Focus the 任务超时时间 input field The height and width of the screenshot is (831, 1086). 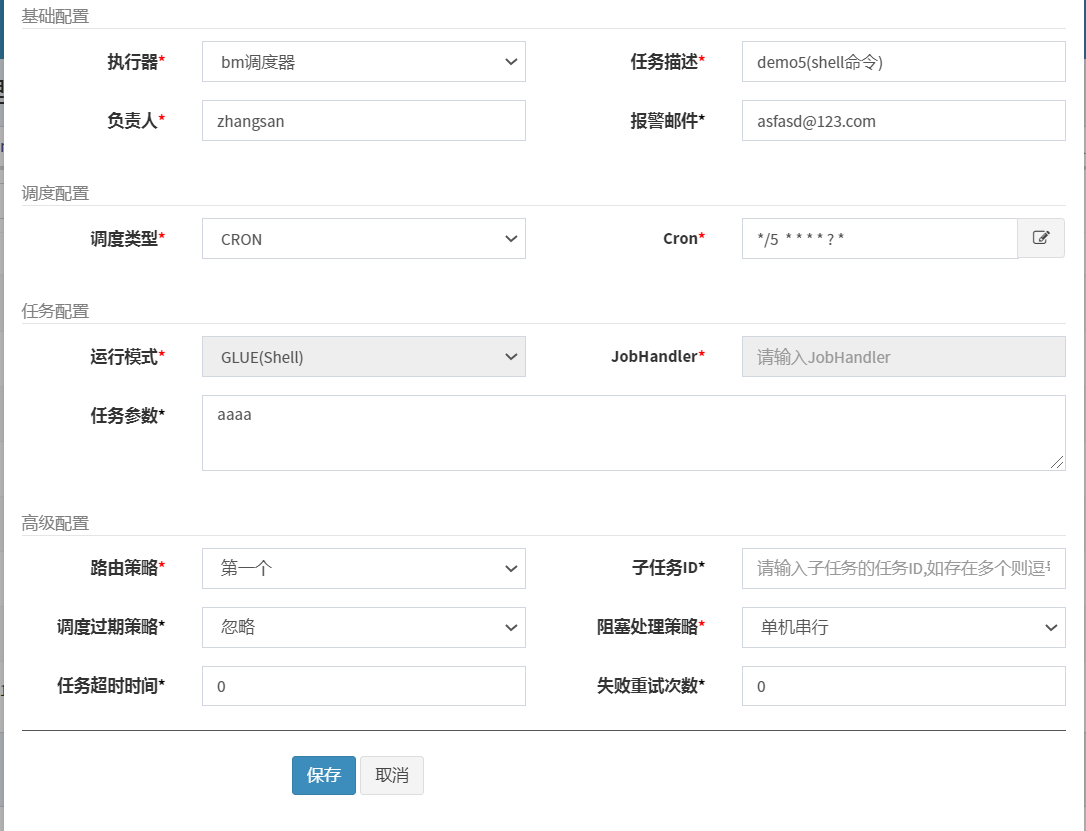(x=363, y=687)
